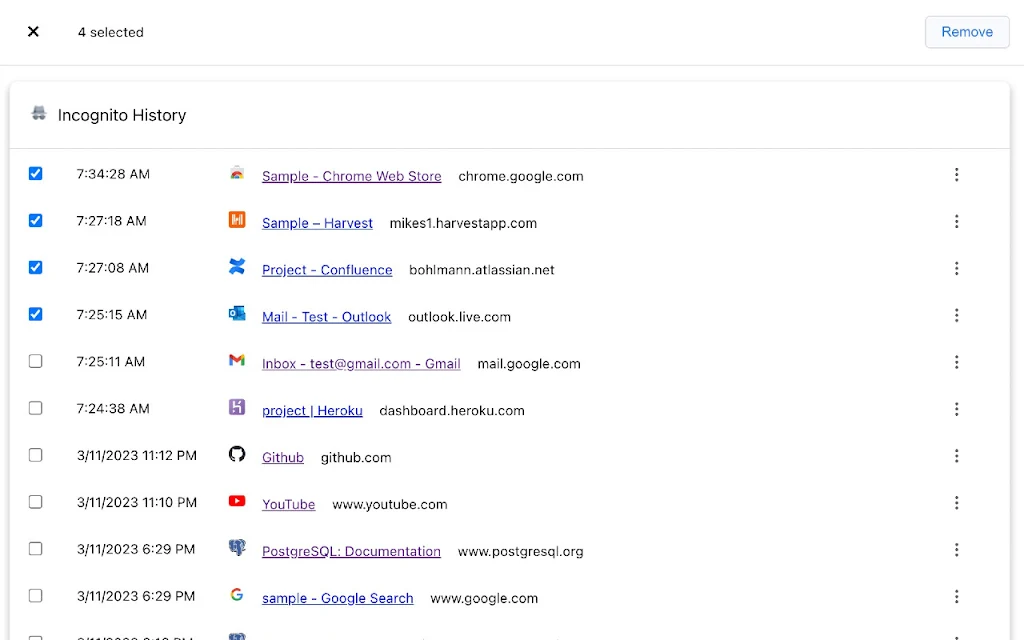Screen dimensions: 1024x640
Task: Open the Project - Confluence link
Action: click(327, 270)
